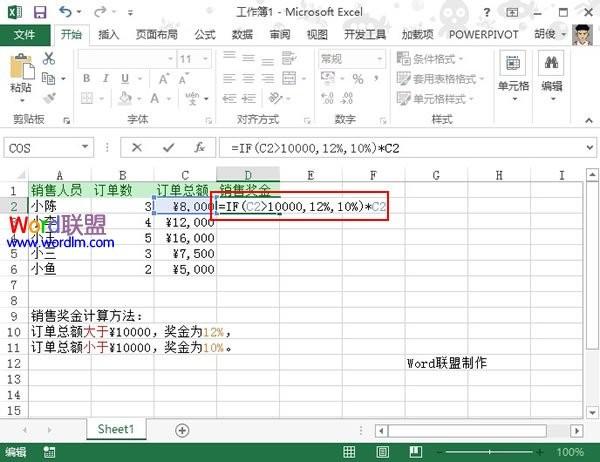The image size is (600, 462).
Task: Switch to the 页面布局 tab
Action: [157, 35]
